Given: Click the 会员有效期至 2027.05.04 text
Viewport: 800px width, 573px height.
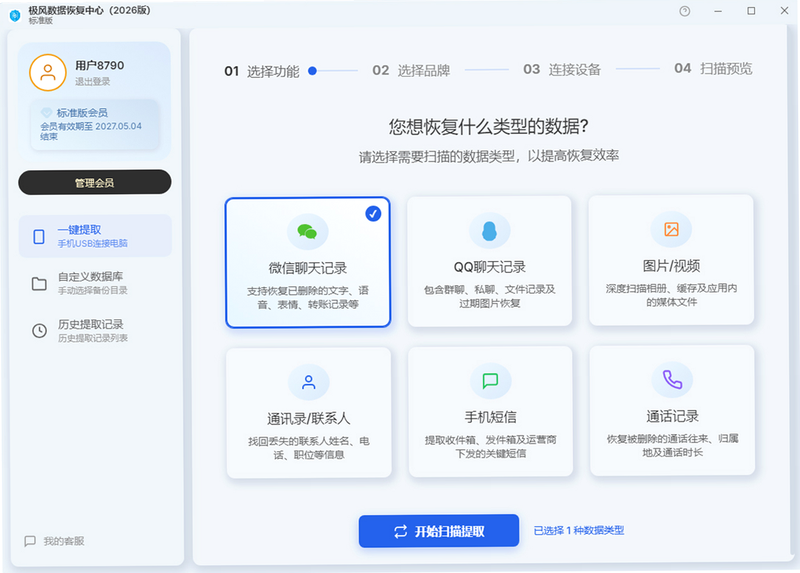Looking at the screenshot, I should tap(91, 131).
